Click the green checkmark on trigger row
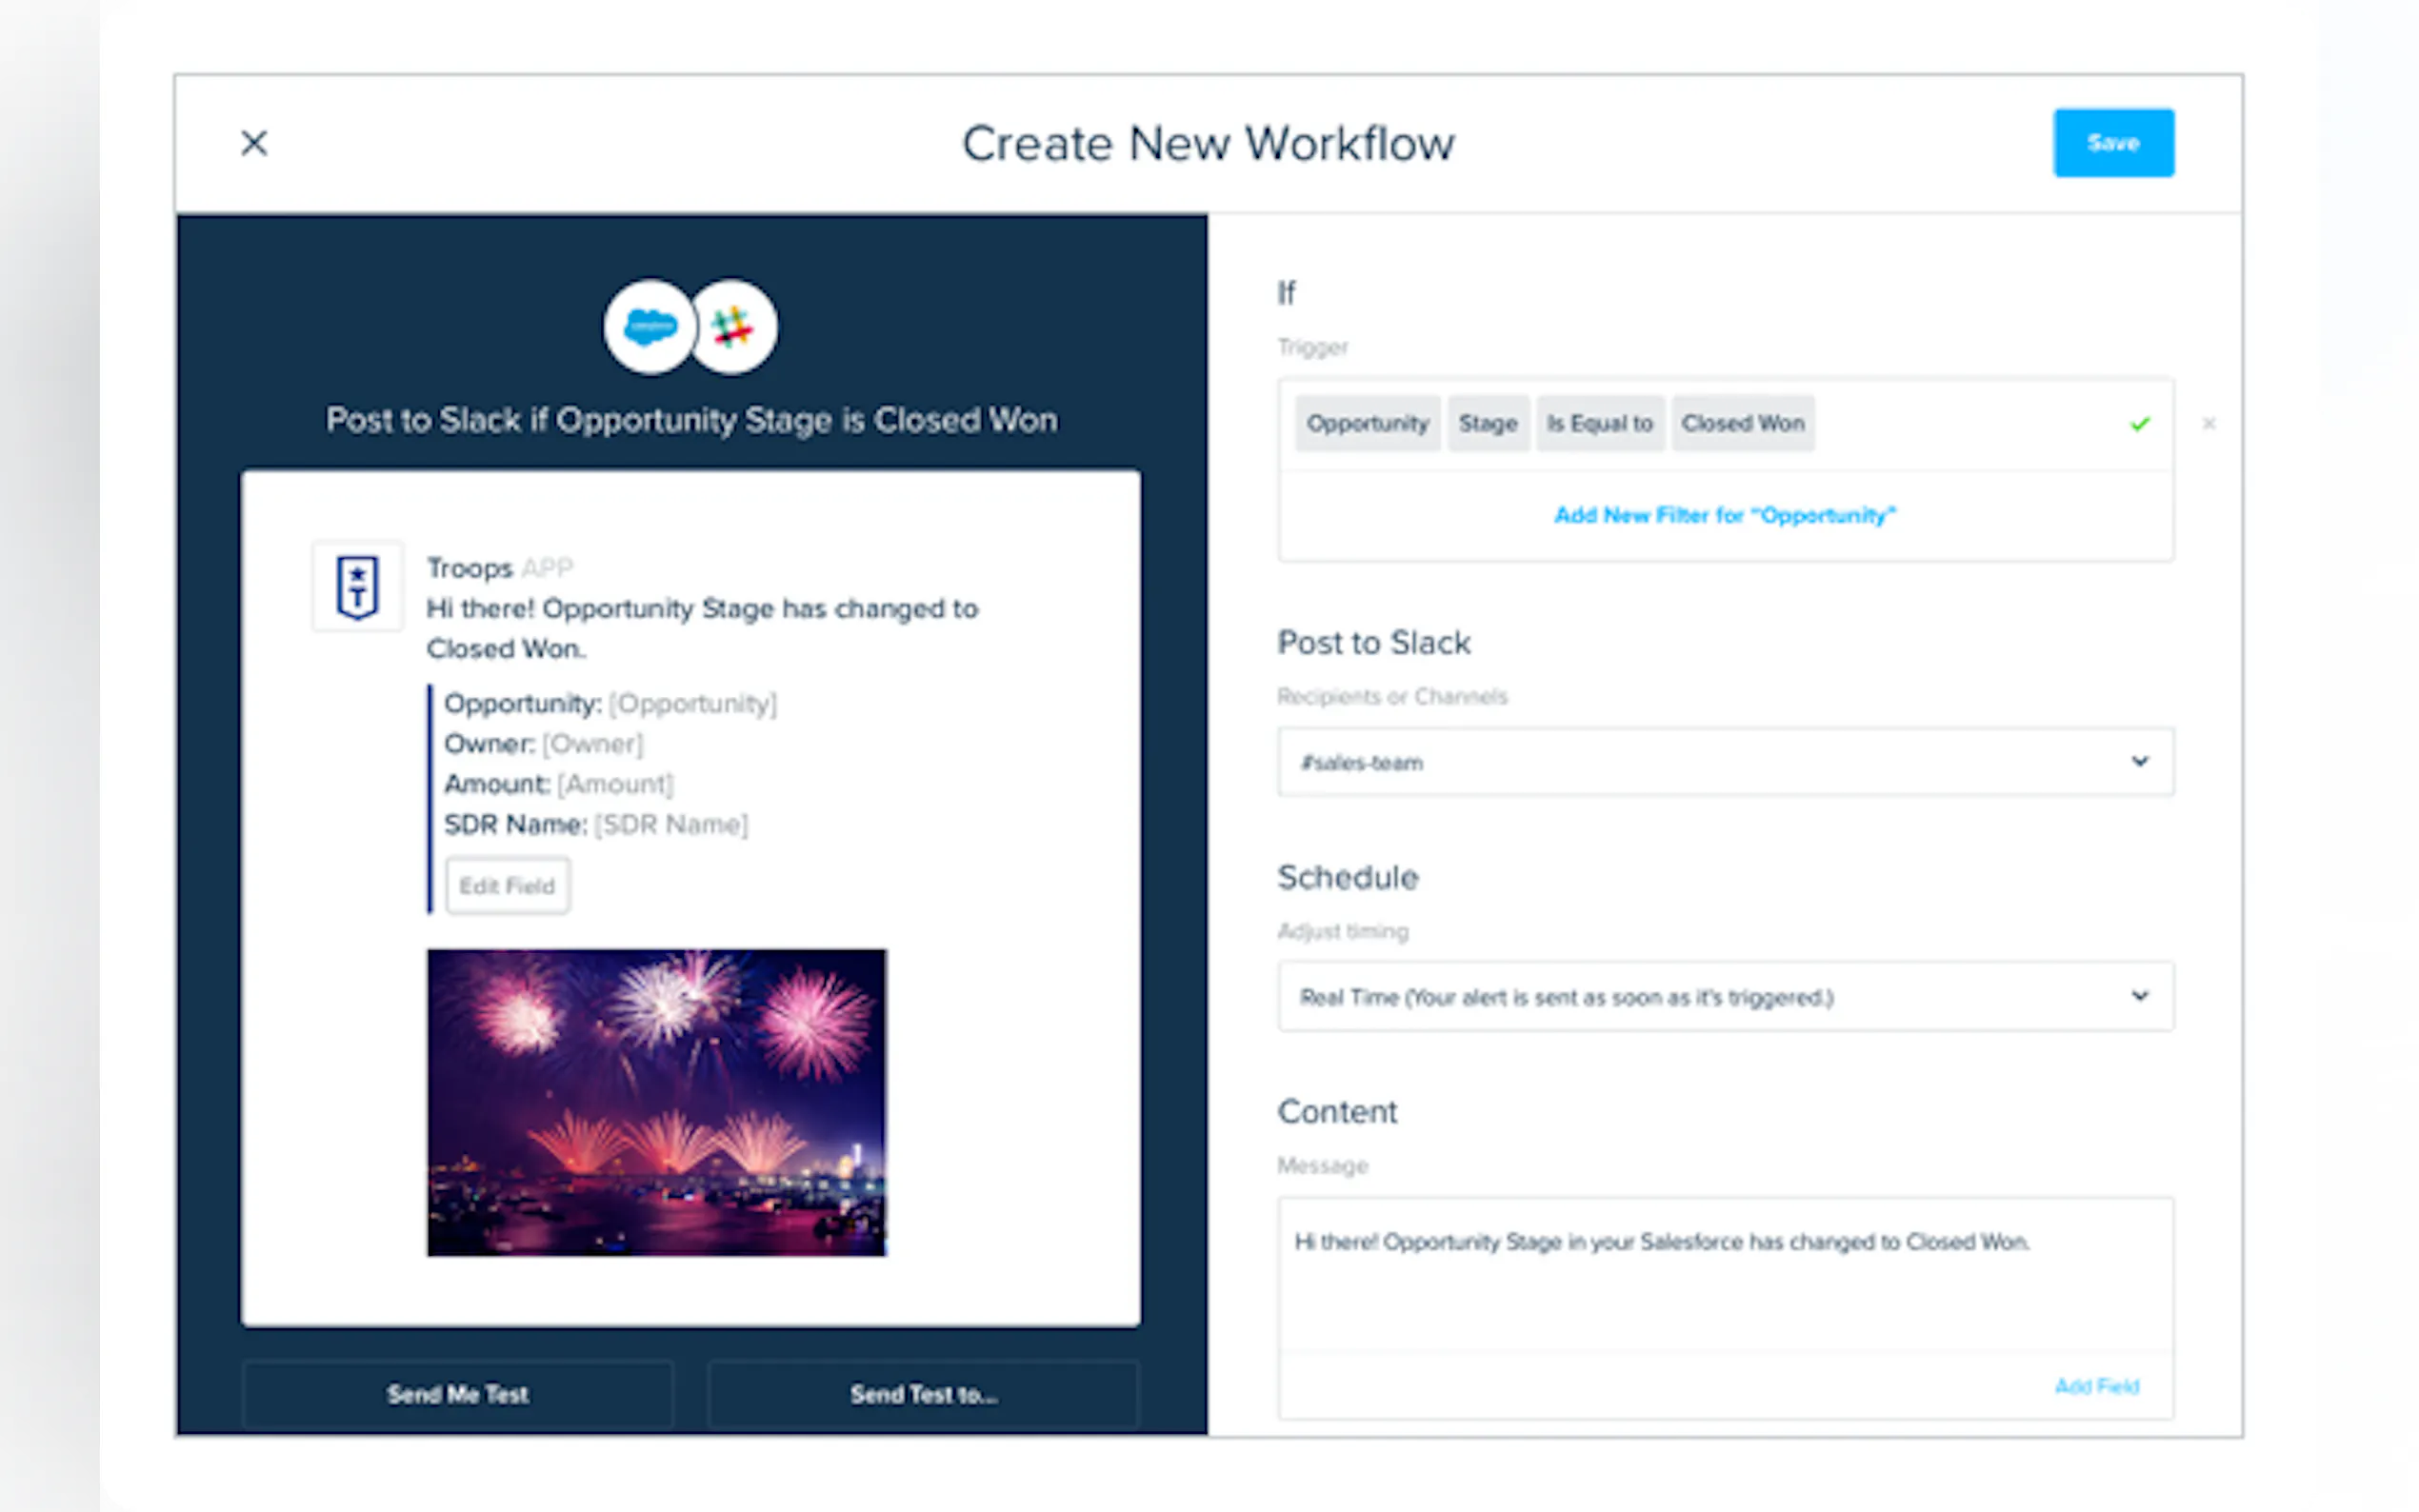This screenshot has width=2419, height=1512. (x=2139, y=424)
